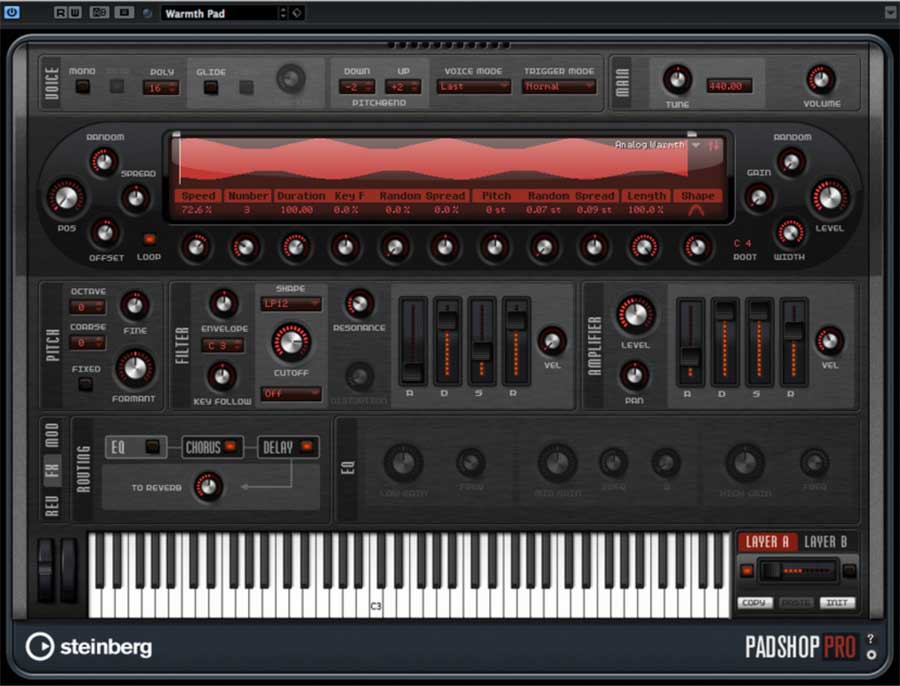This screenshot has height=686, width=900.
Task: Open the distortion type Off dropdown
Action: point(291,393)
